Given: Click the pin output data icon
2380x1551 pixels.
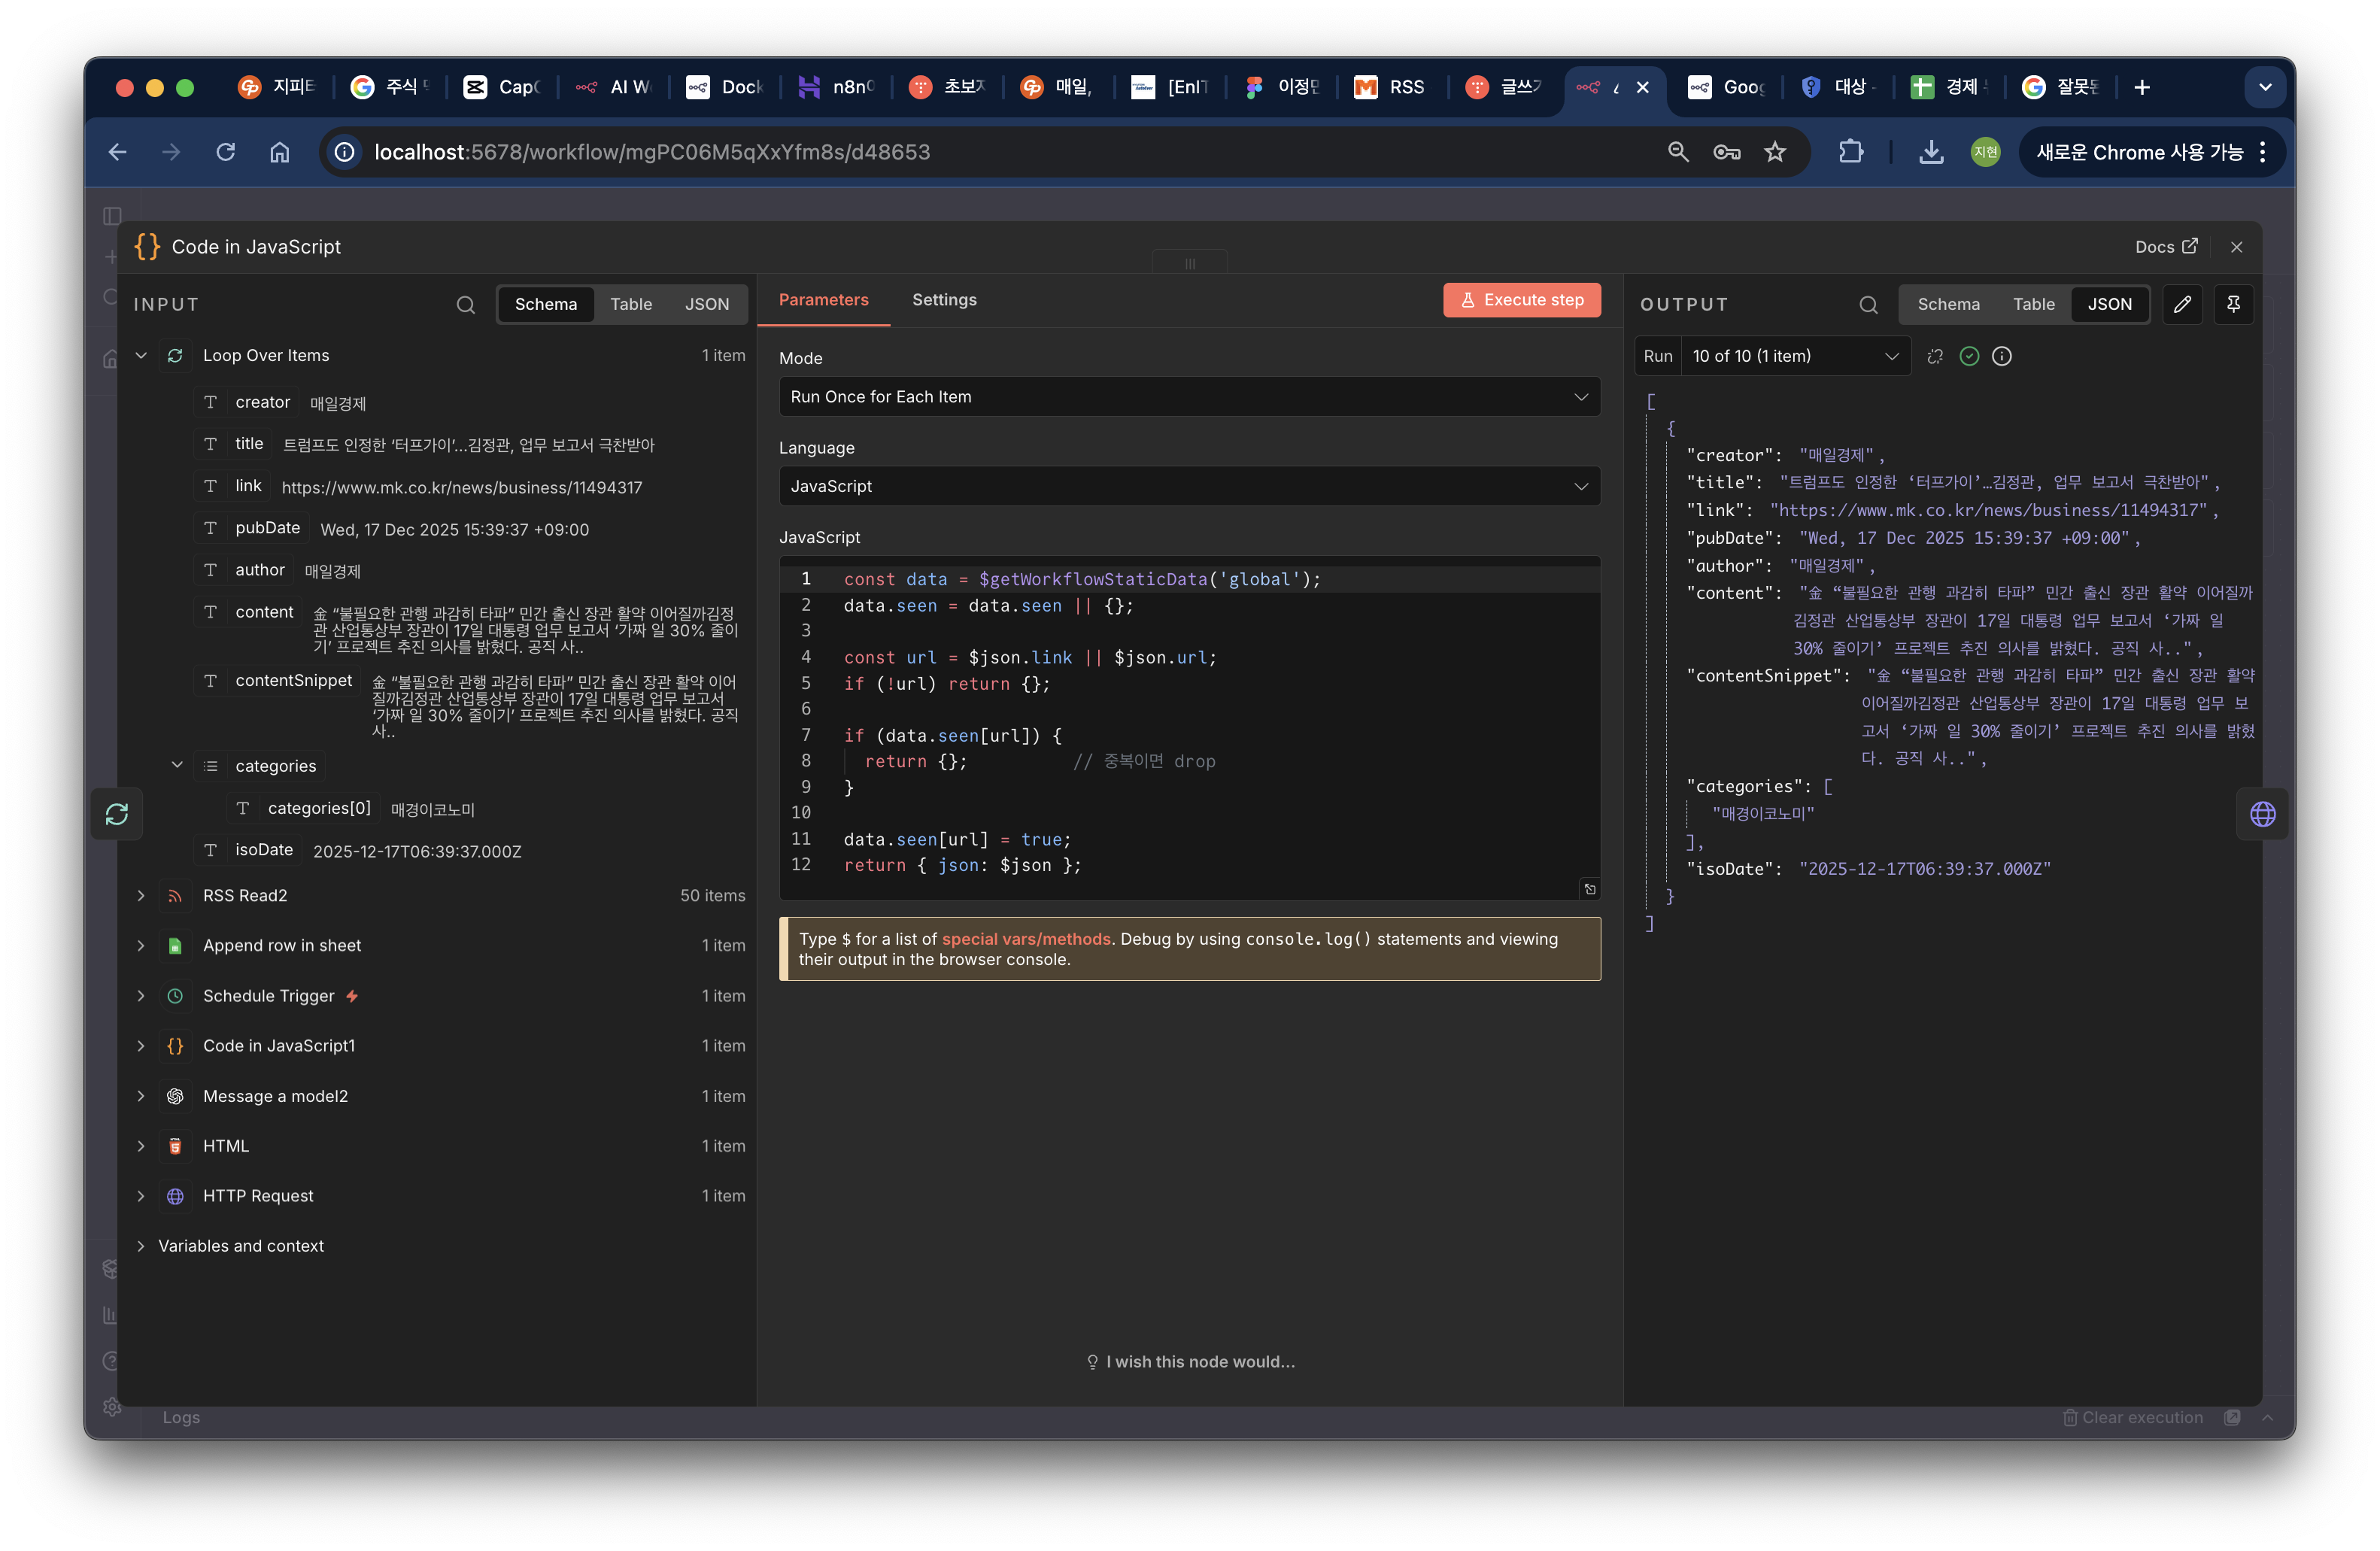Looking at the screenshot, I should tap(2233, 304).
